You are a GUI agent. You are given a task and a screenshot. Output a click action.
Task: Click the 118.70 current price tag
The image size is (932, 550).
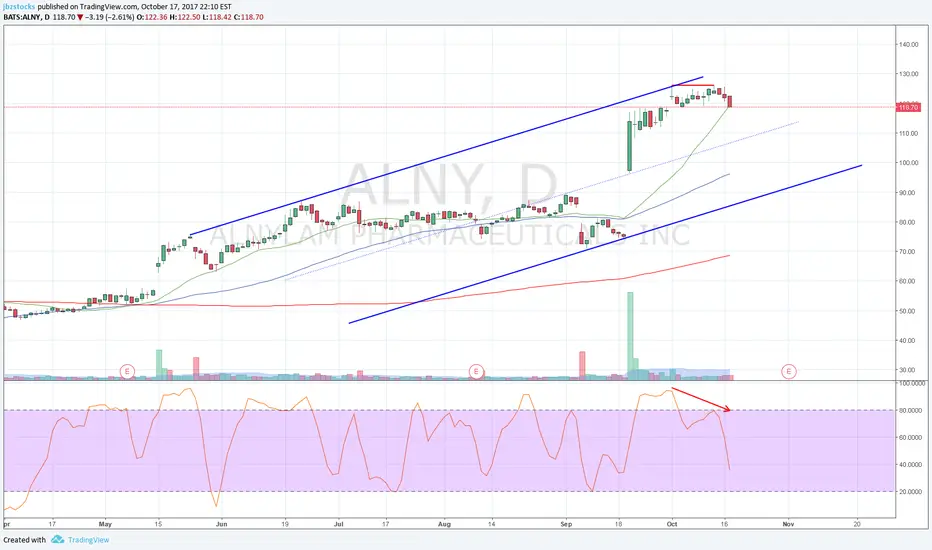[x=909, y=108]
